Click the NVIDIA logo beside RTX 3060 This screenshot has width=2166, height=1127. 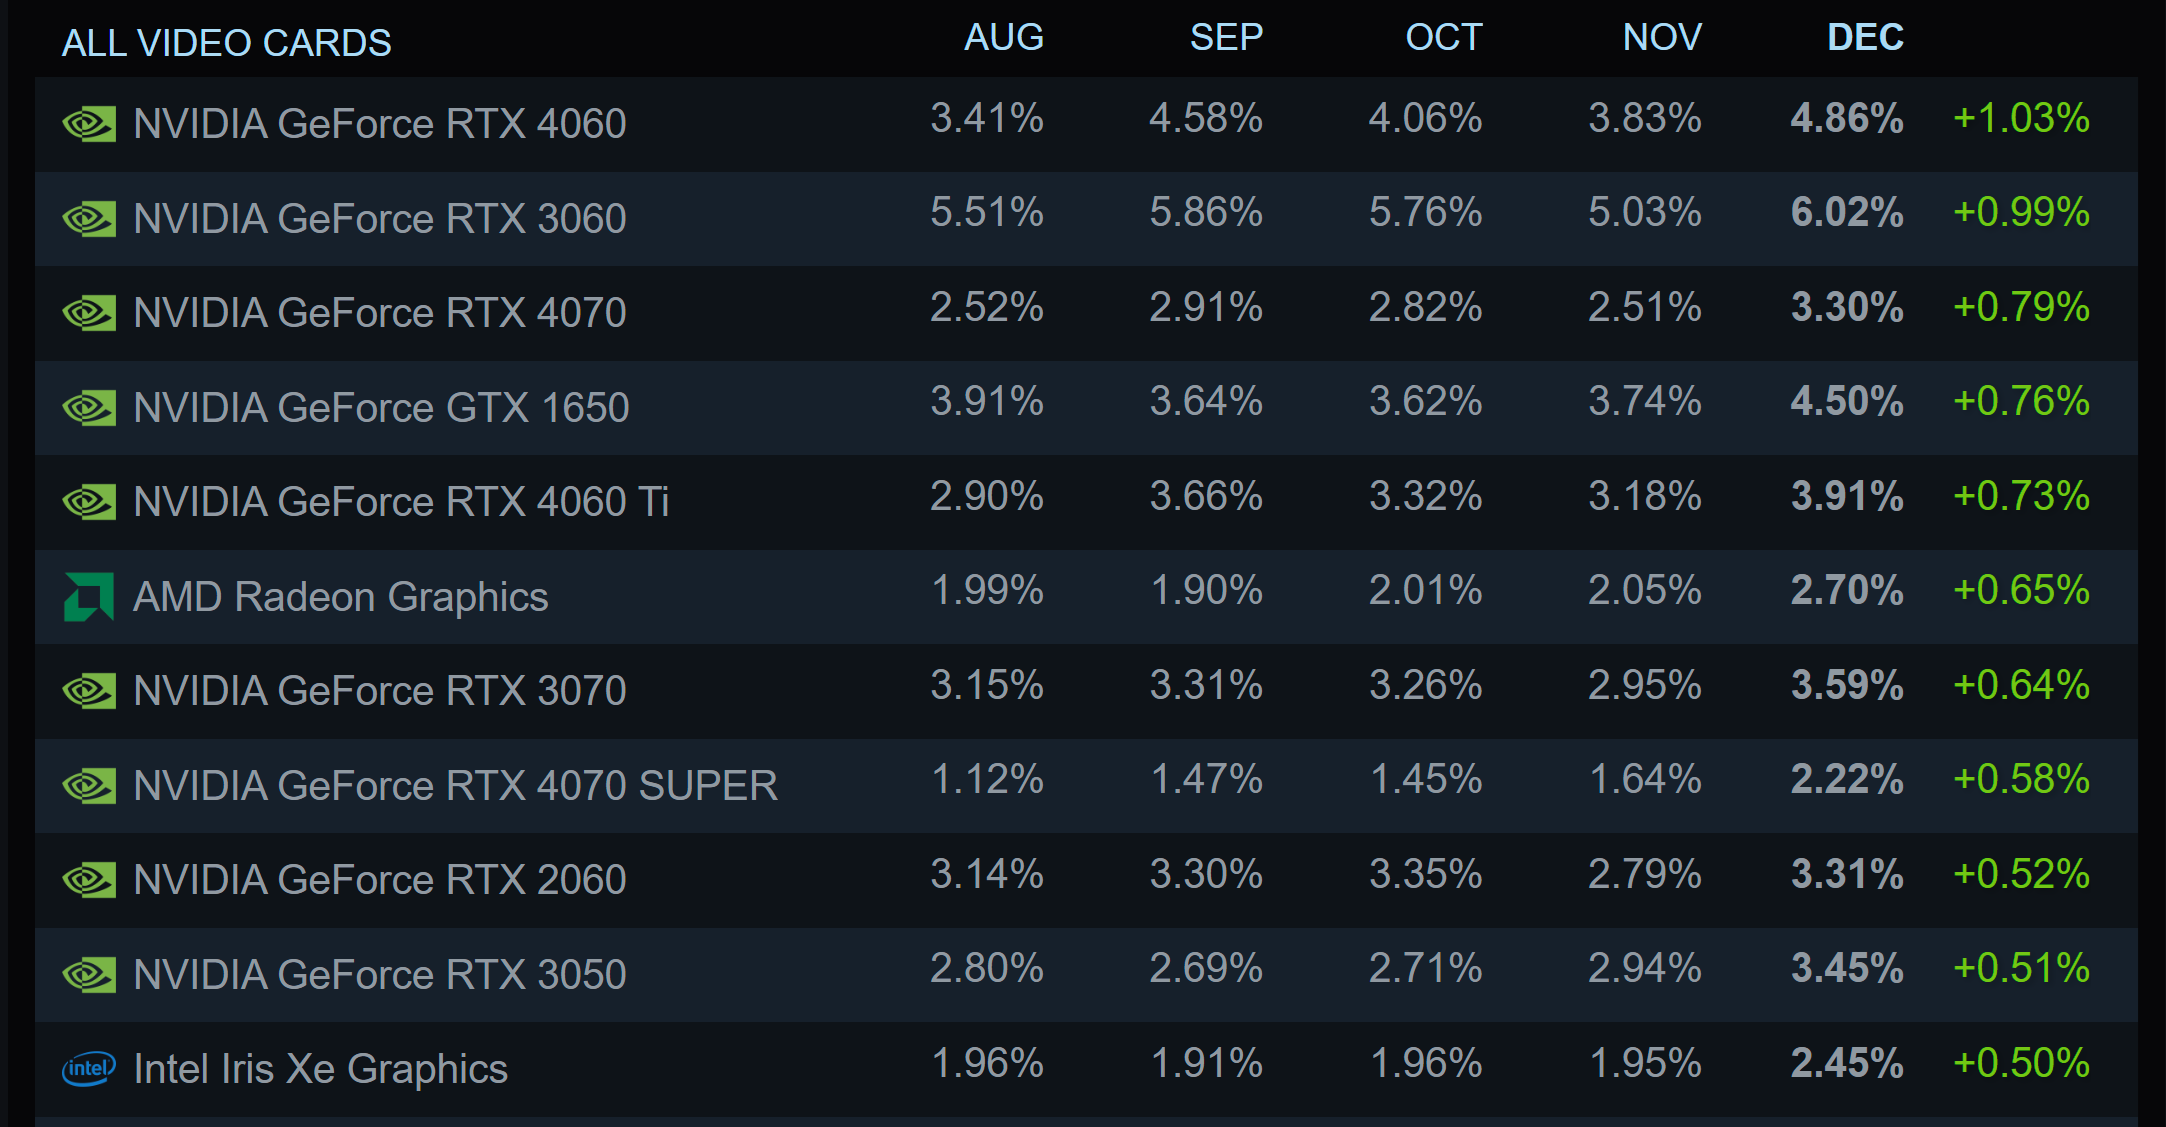pyautogui.click(x=89, y=219)
